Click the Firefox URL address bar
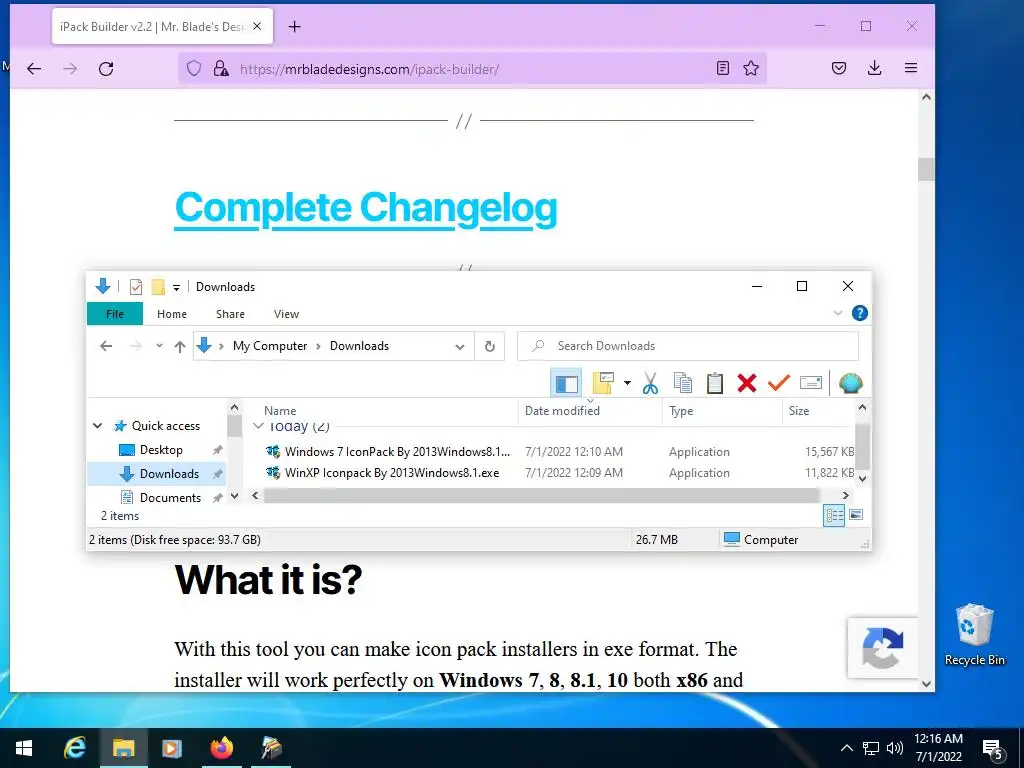1024x768 pixels. (x=473, y=69)
